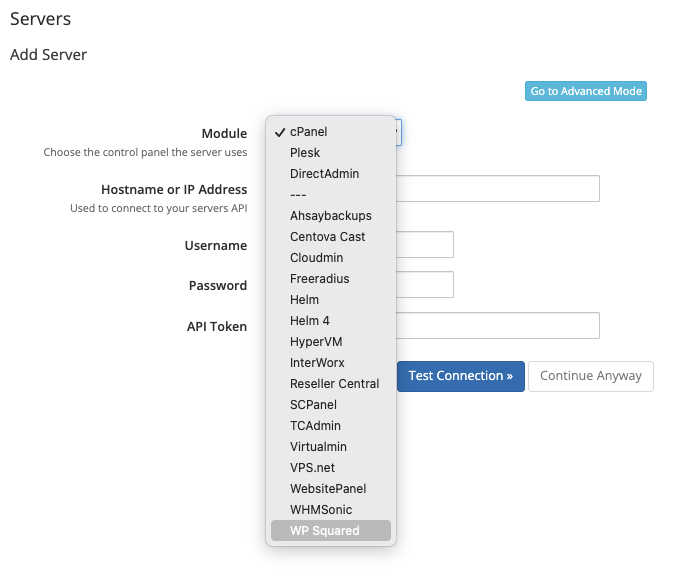
Task: Pick Reseller Central from the list
Action: (x=330, y=384)
